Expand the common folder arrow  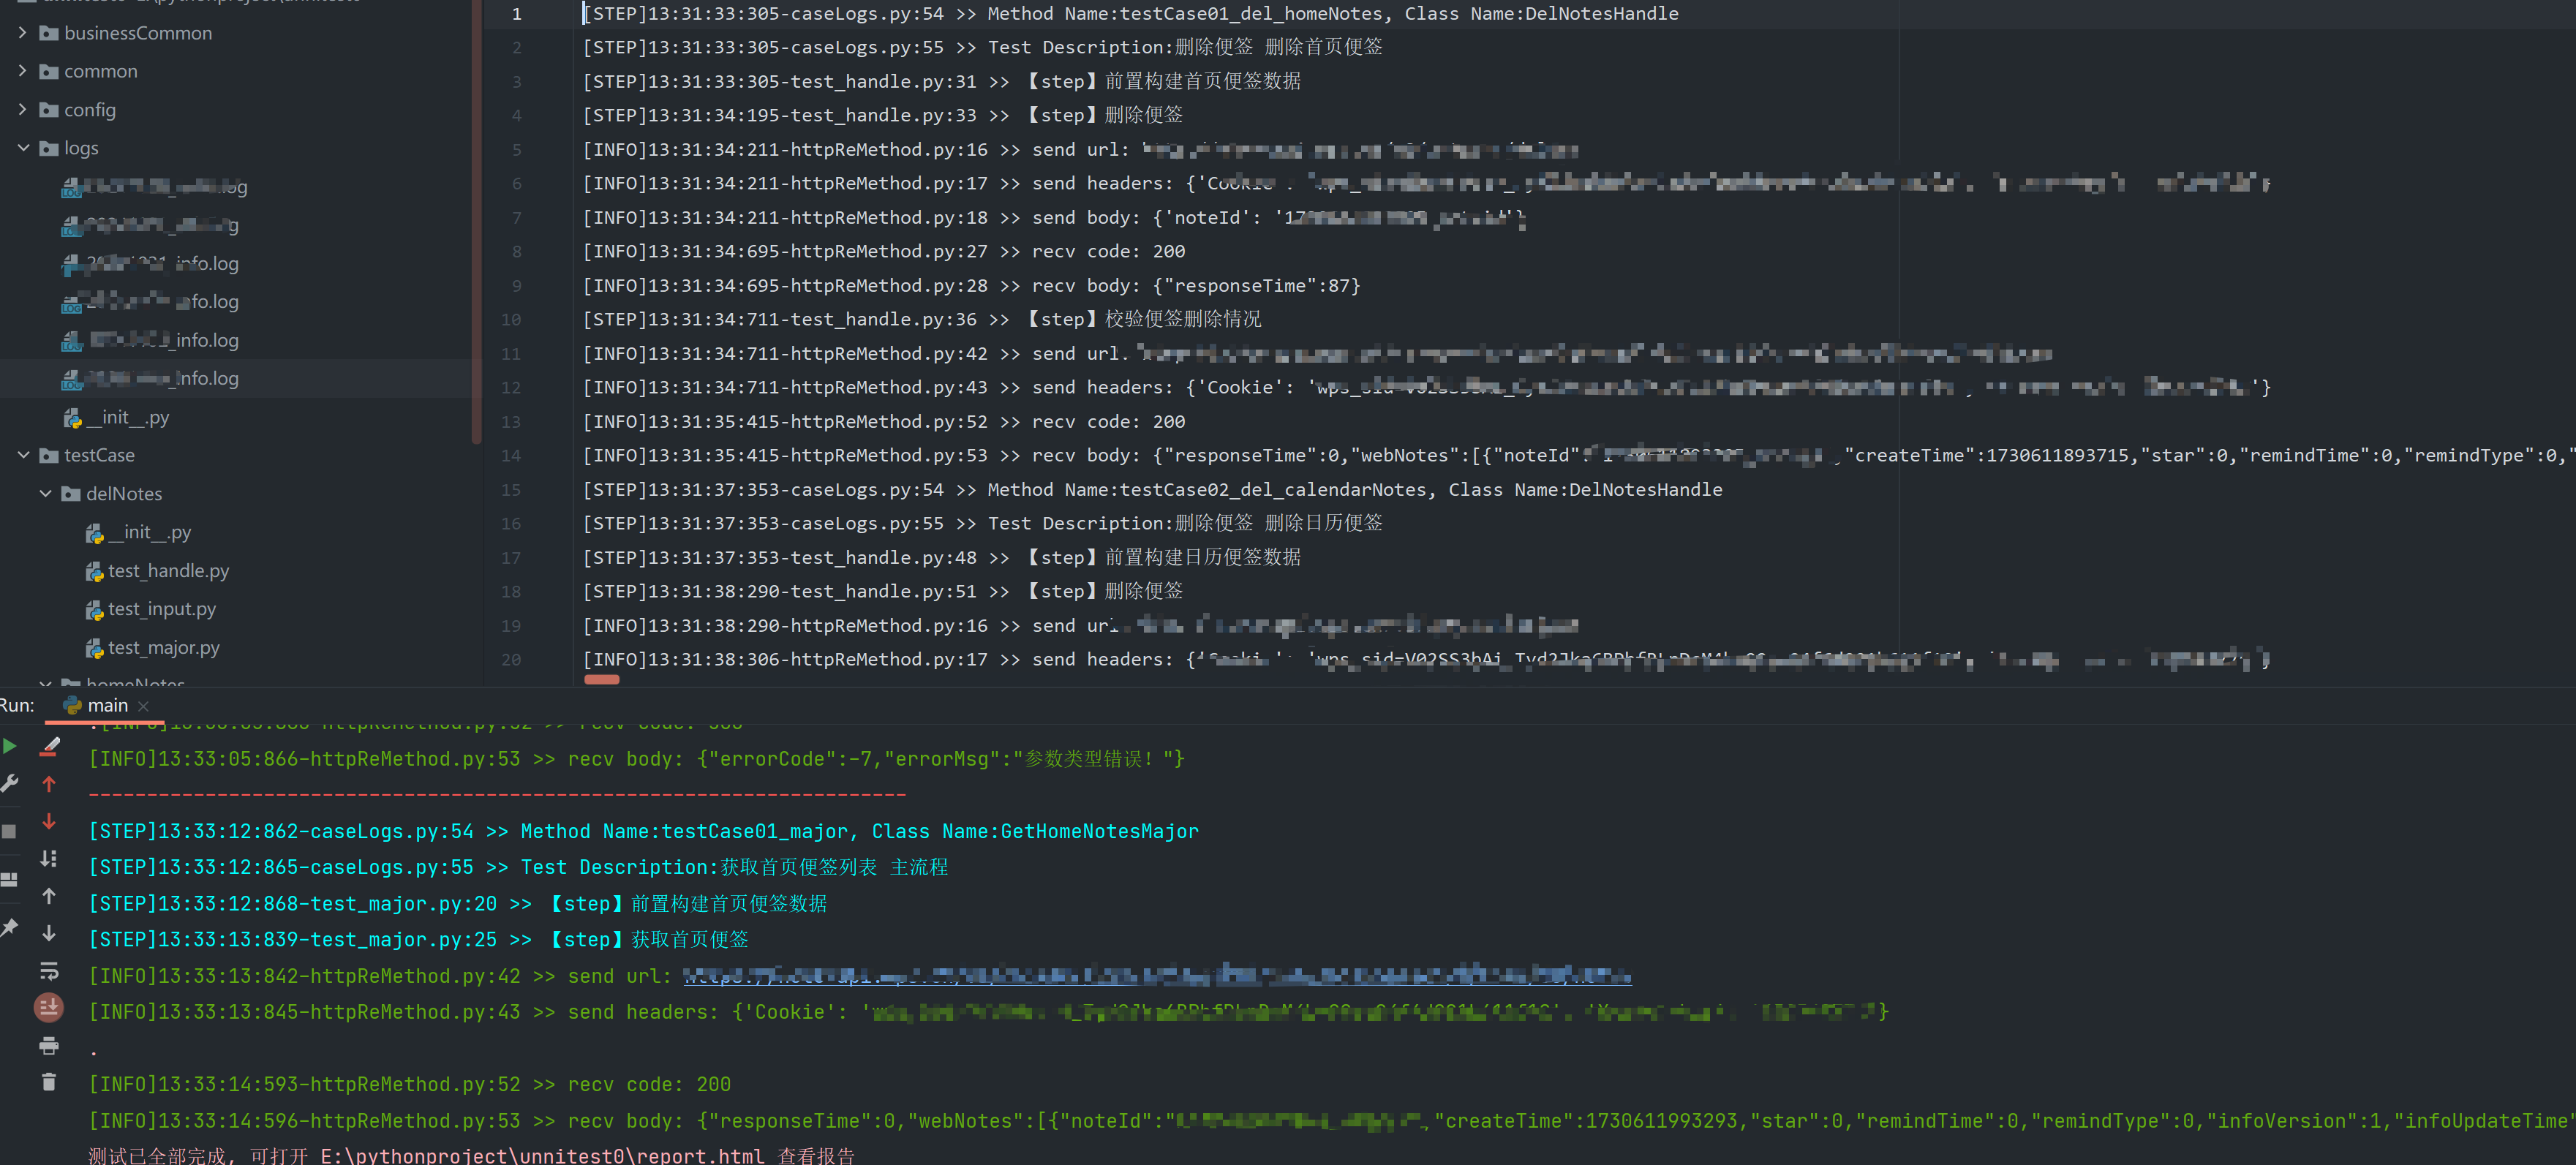(22, 71)
